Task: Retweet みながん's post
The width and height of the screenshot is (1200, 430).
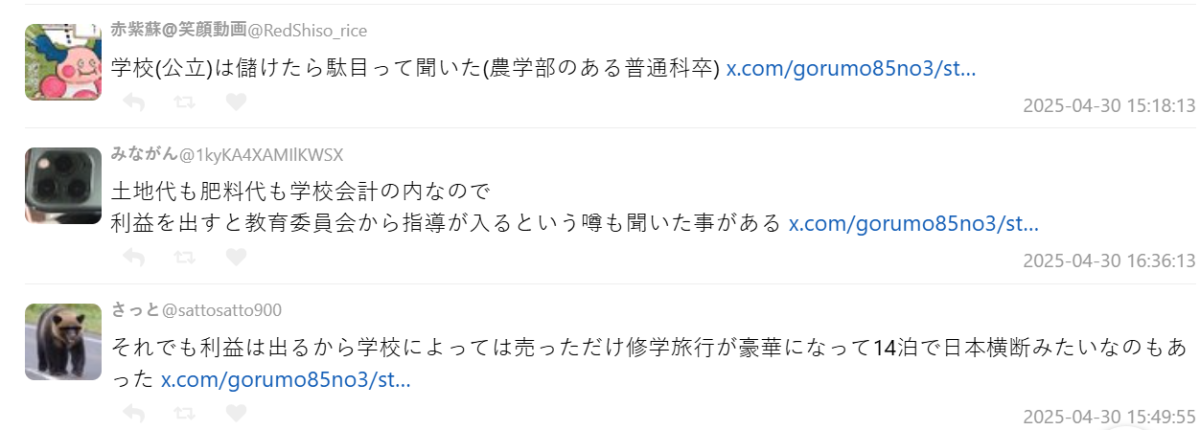Action: tap(185, 257)
